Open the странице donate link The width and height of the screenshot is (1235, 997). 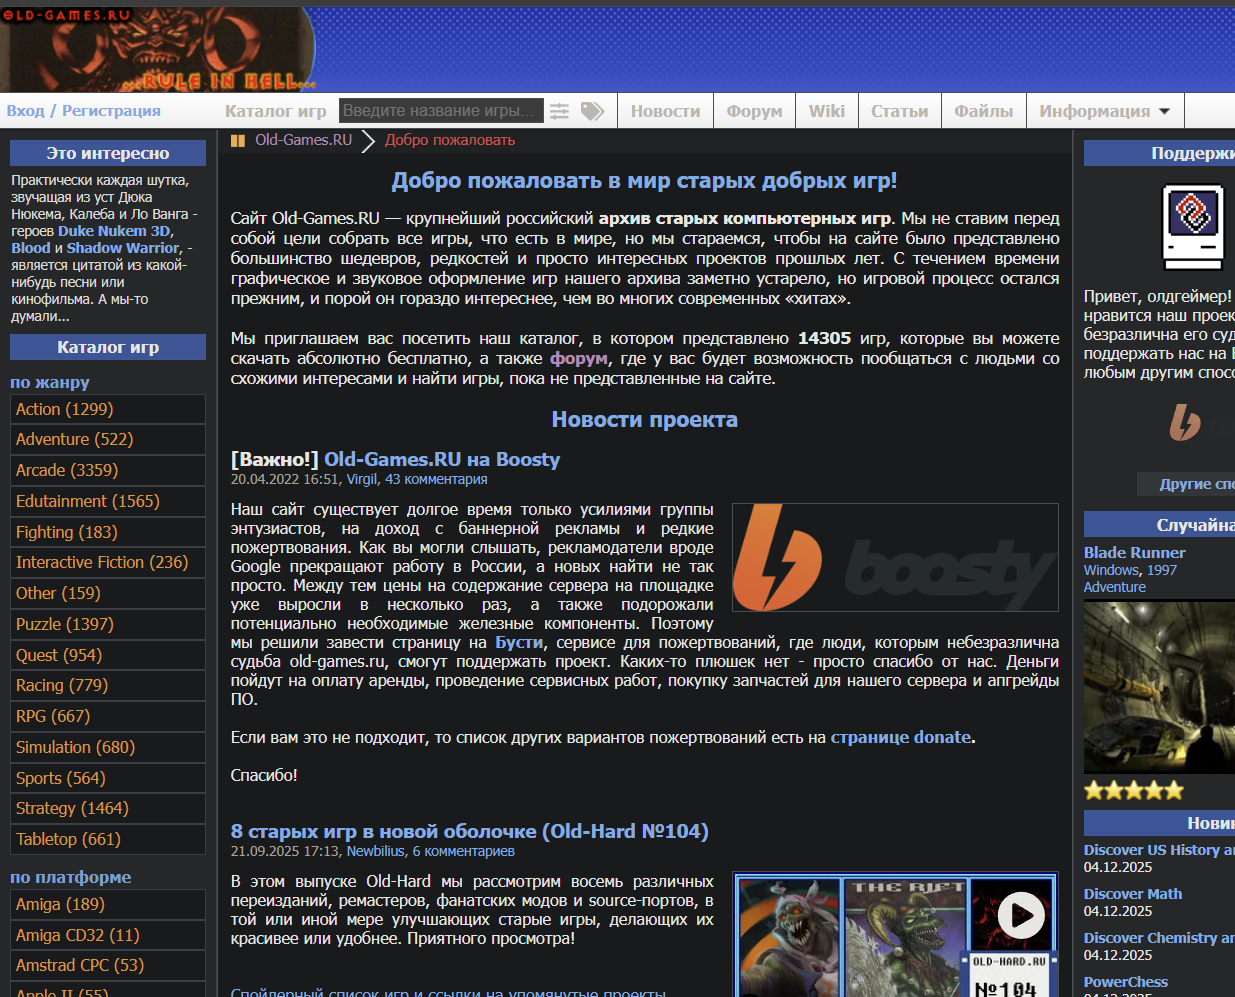[x=901, y=737]
